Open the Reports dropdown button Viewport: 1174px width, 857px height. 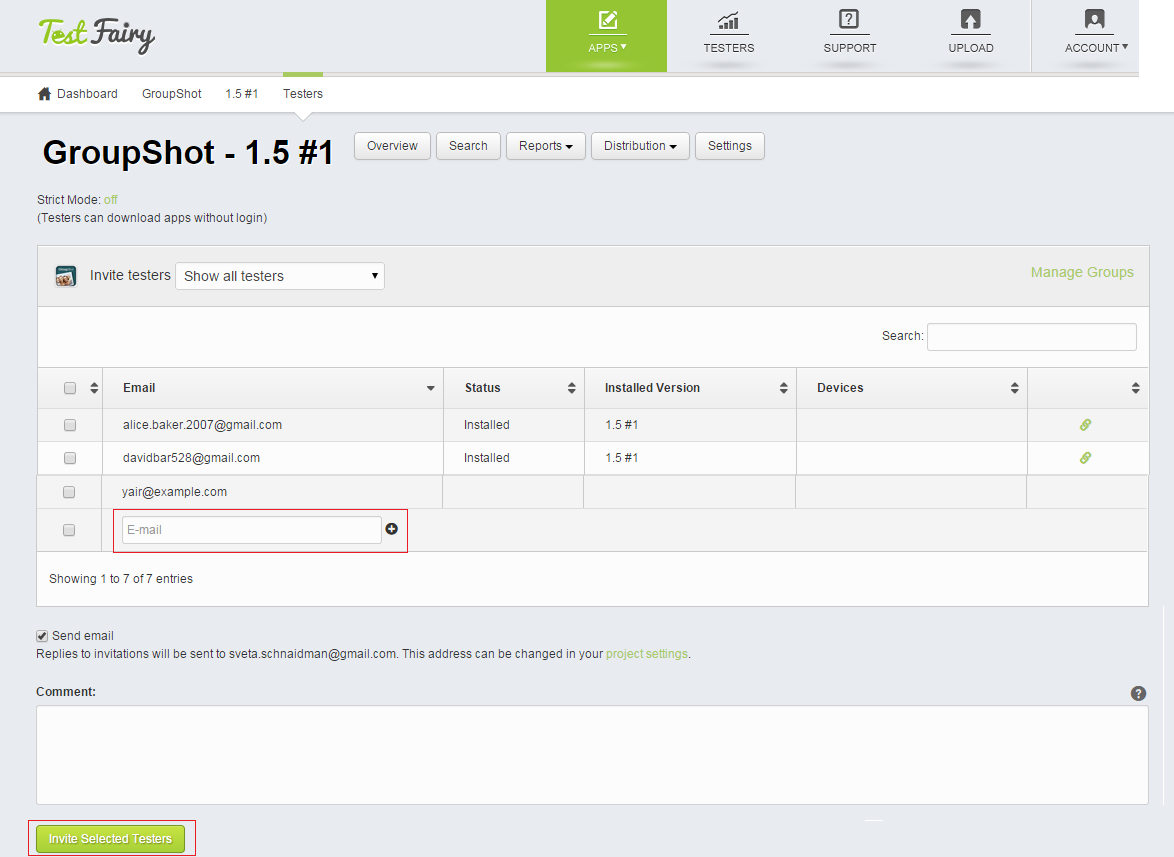(545, 146)
